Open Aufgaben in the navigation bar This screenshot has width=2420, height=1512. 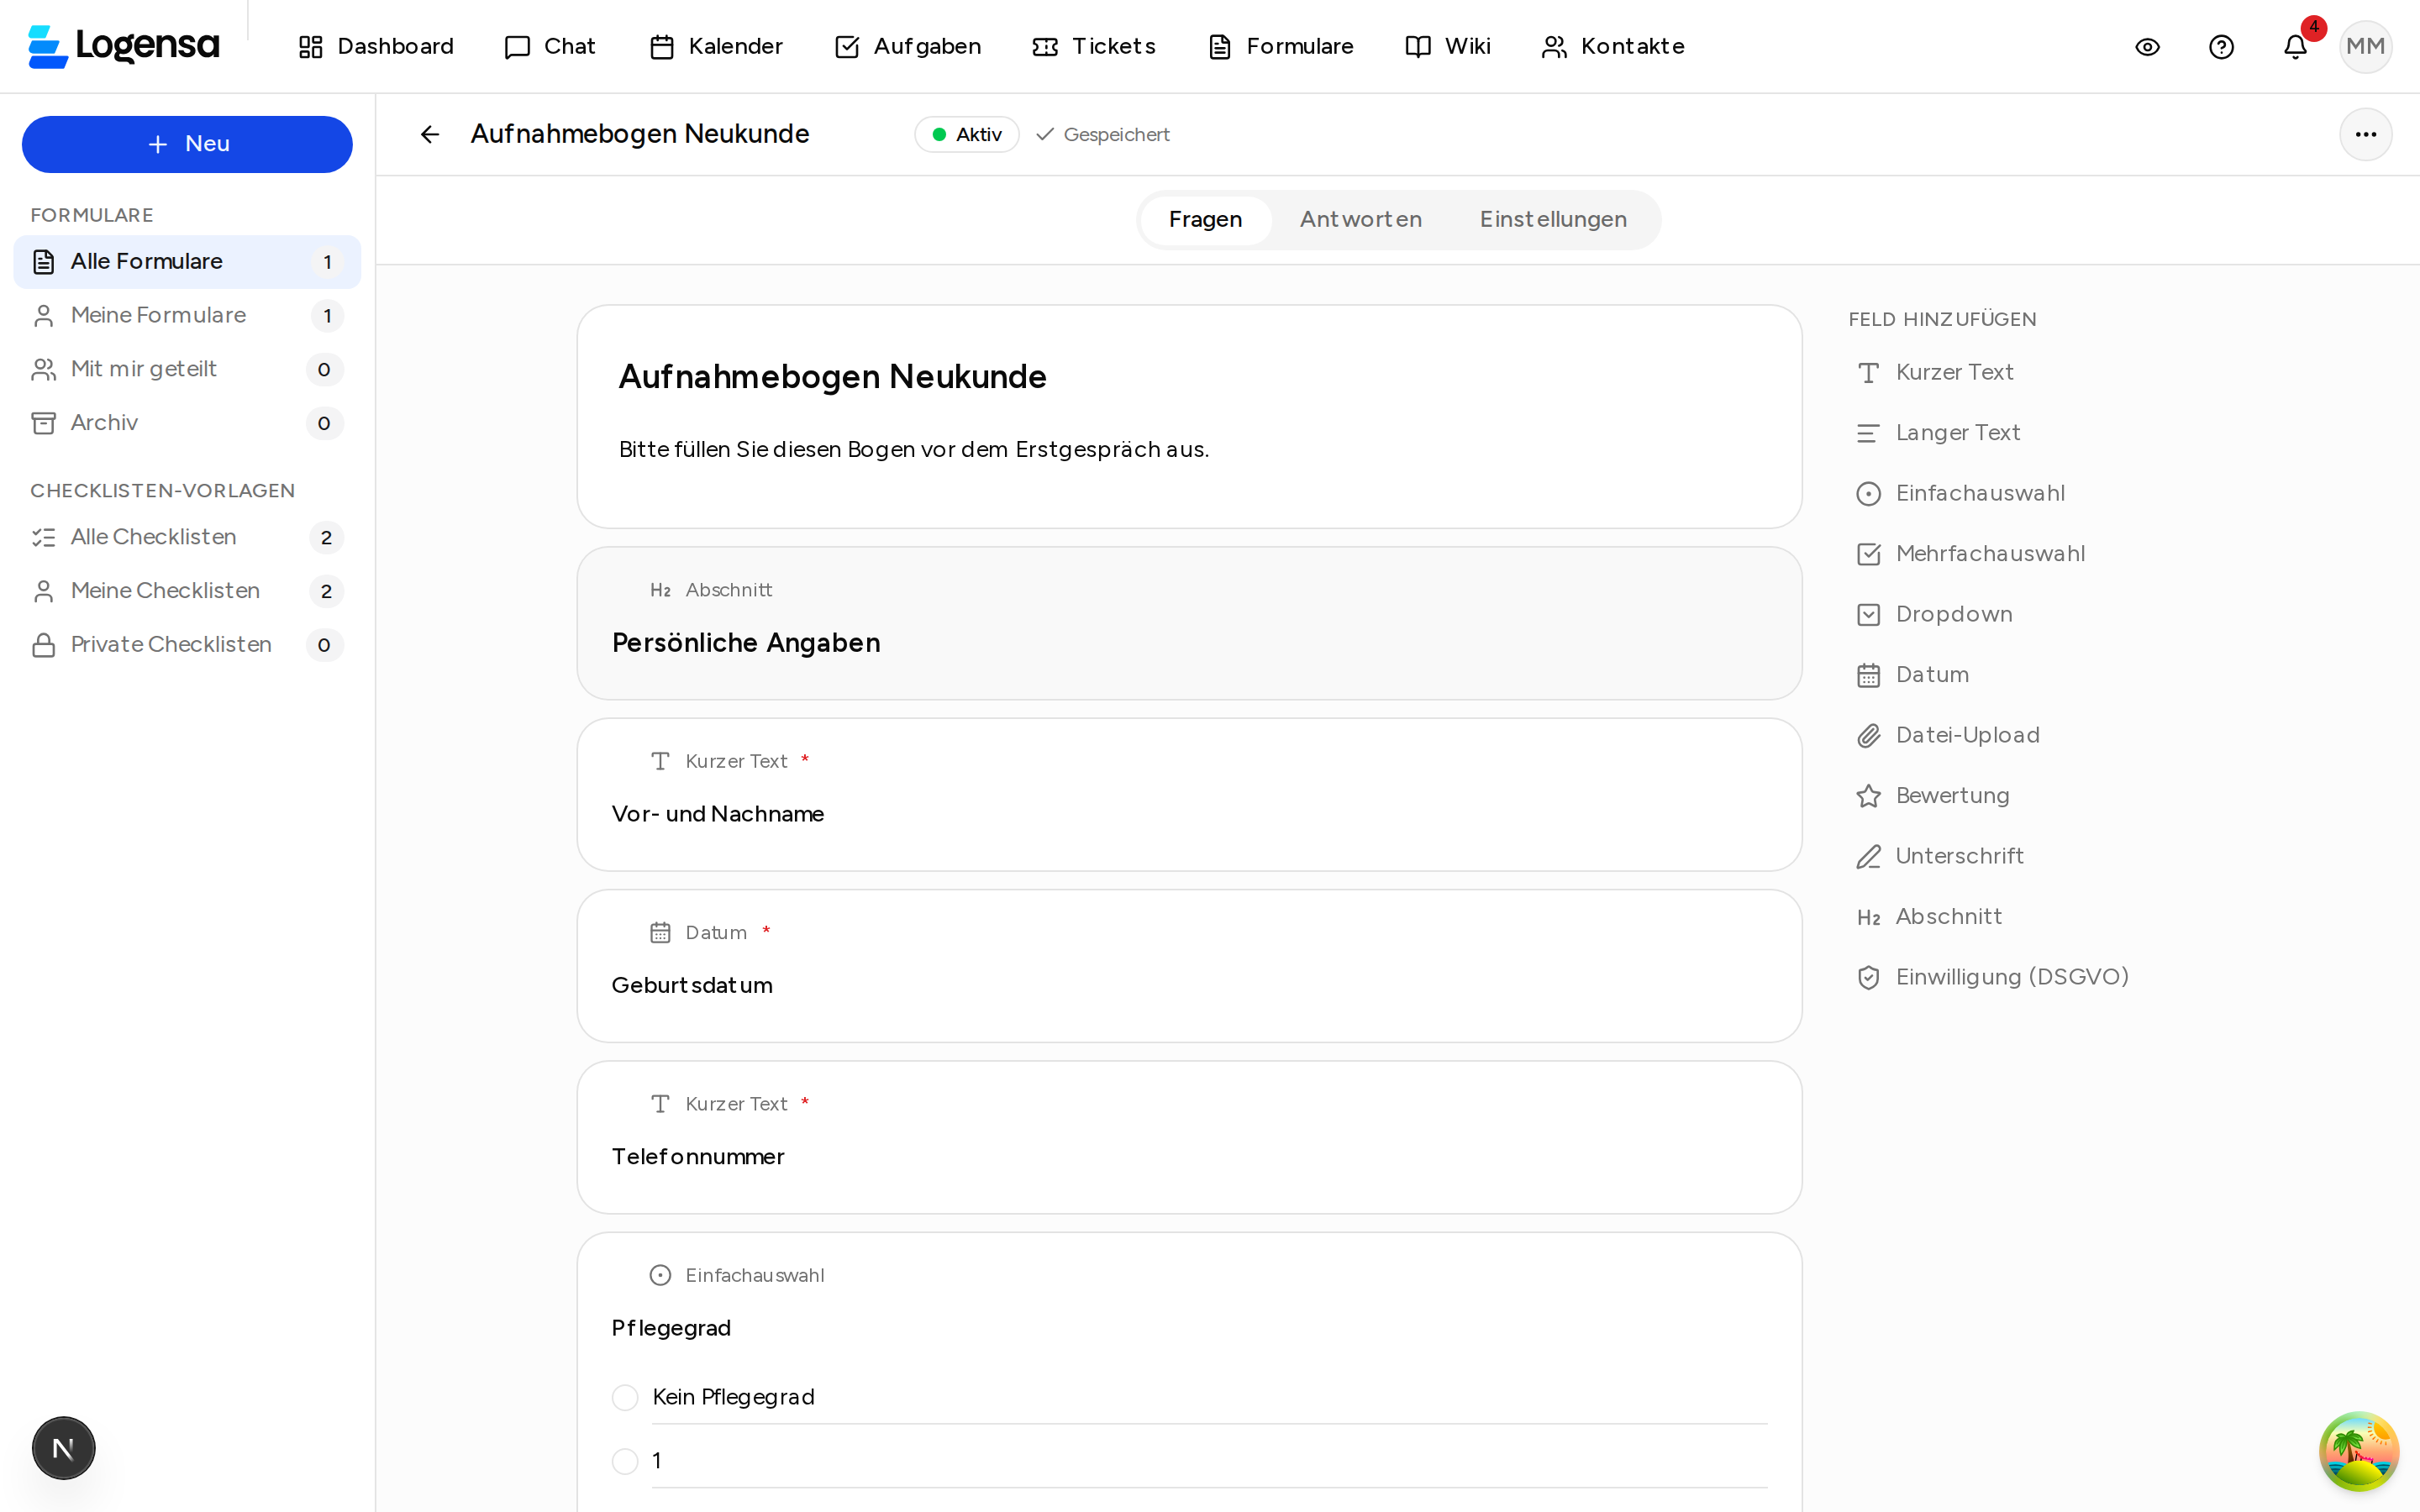point(908,46)
